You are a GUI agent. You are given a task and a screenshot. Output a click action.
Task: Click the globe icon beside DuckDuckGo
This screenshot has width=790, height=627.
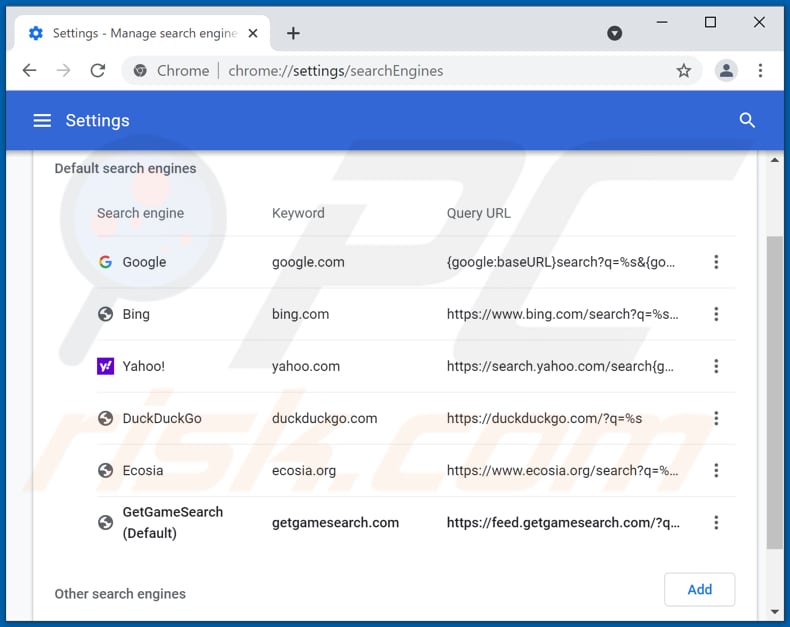tap(105, 418)
